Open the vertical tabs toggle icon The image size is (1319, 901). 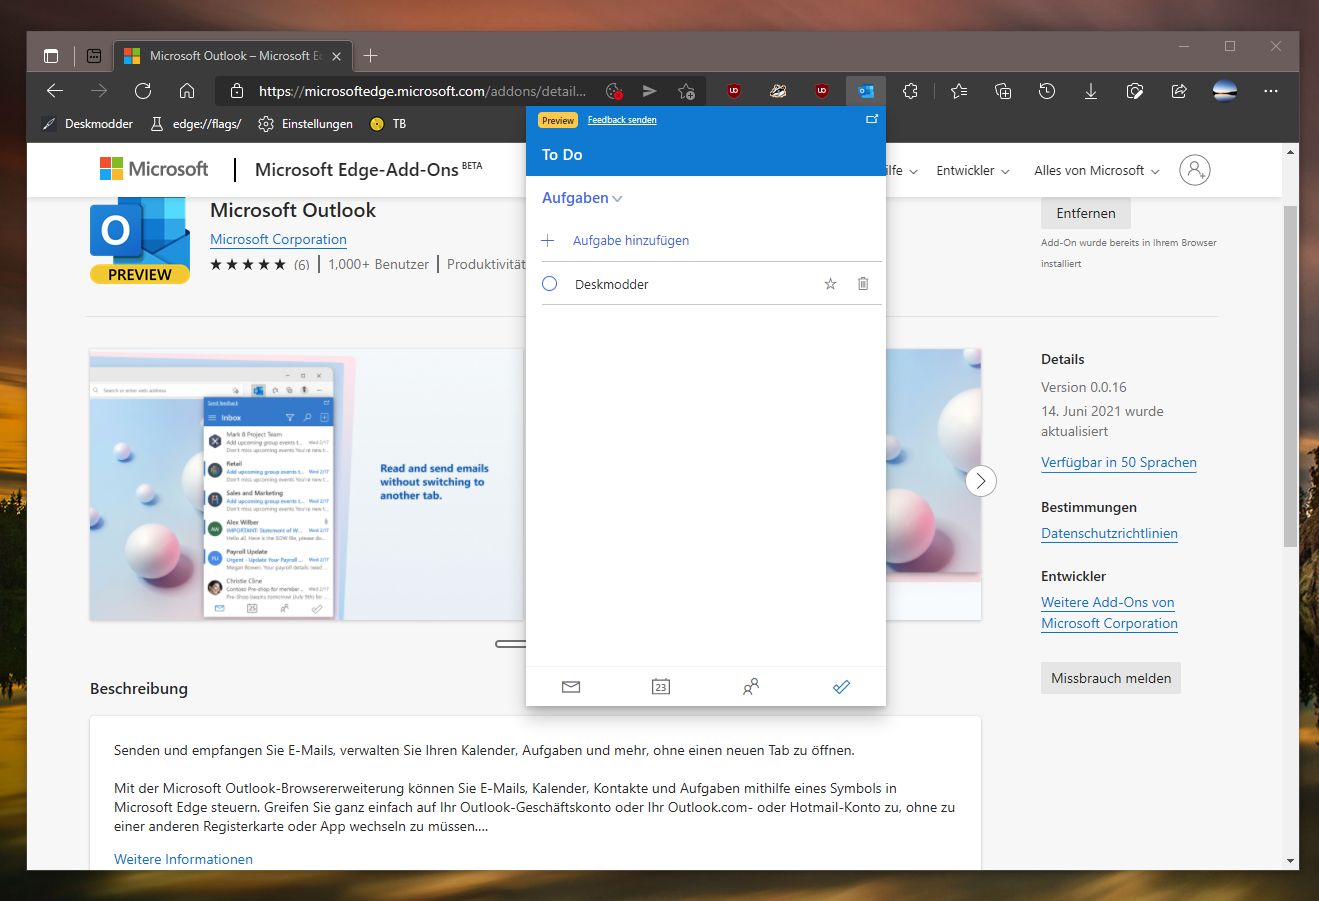click(x=51, y=56)
